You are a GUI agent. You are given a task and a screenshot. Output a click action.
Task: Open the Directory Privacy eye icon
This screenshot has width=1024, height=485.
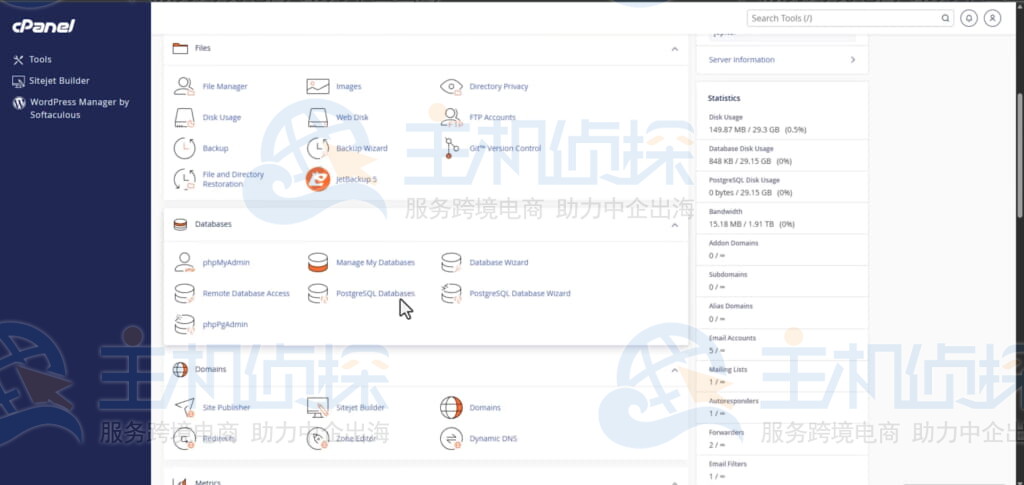[x=451, y=86]
